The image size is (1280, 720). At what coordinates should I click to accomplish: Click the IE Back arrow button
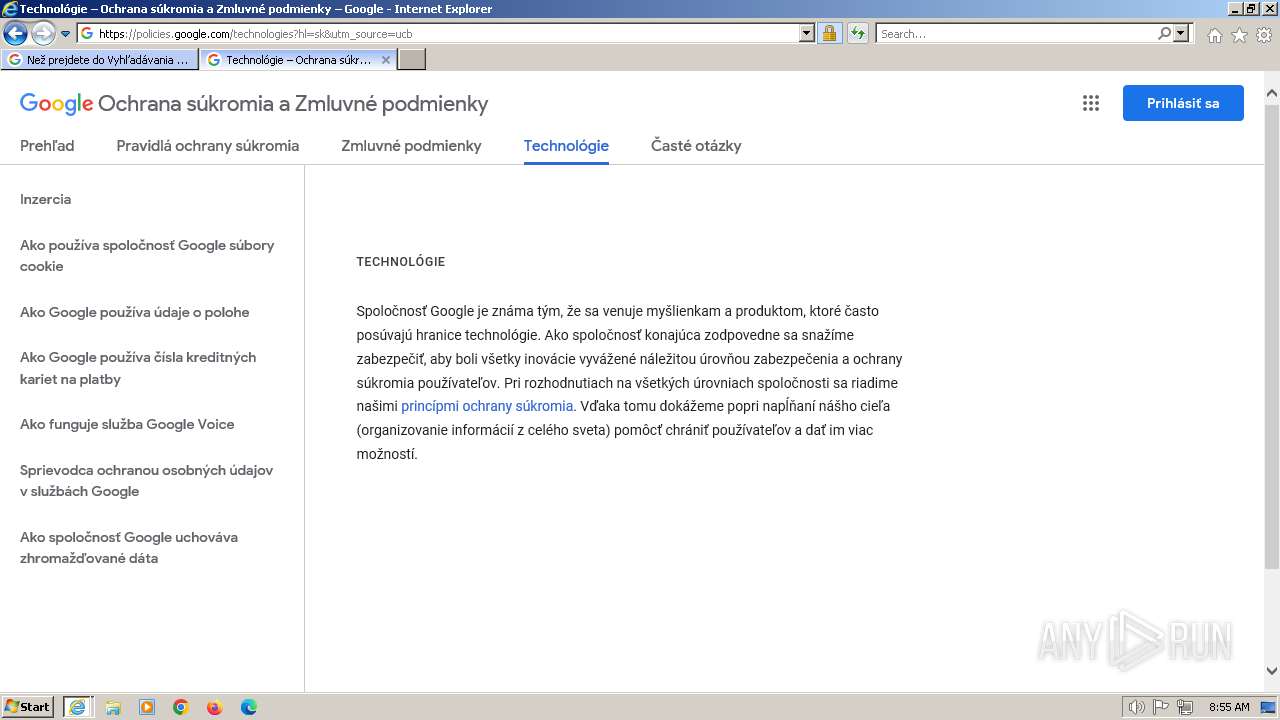[x=15, y=33]
